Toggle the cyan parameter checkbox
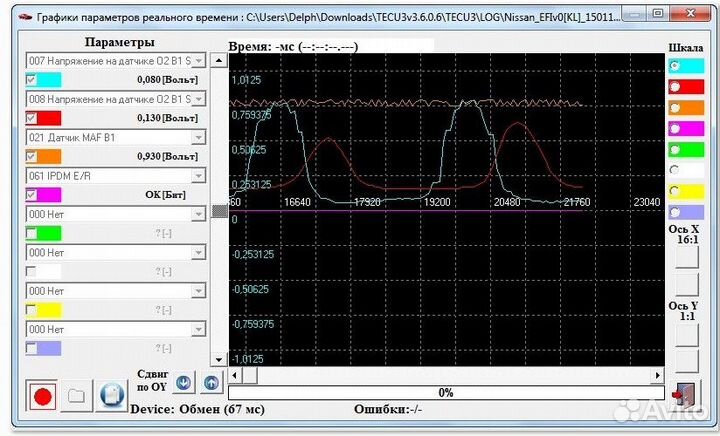 coord(32,79)
